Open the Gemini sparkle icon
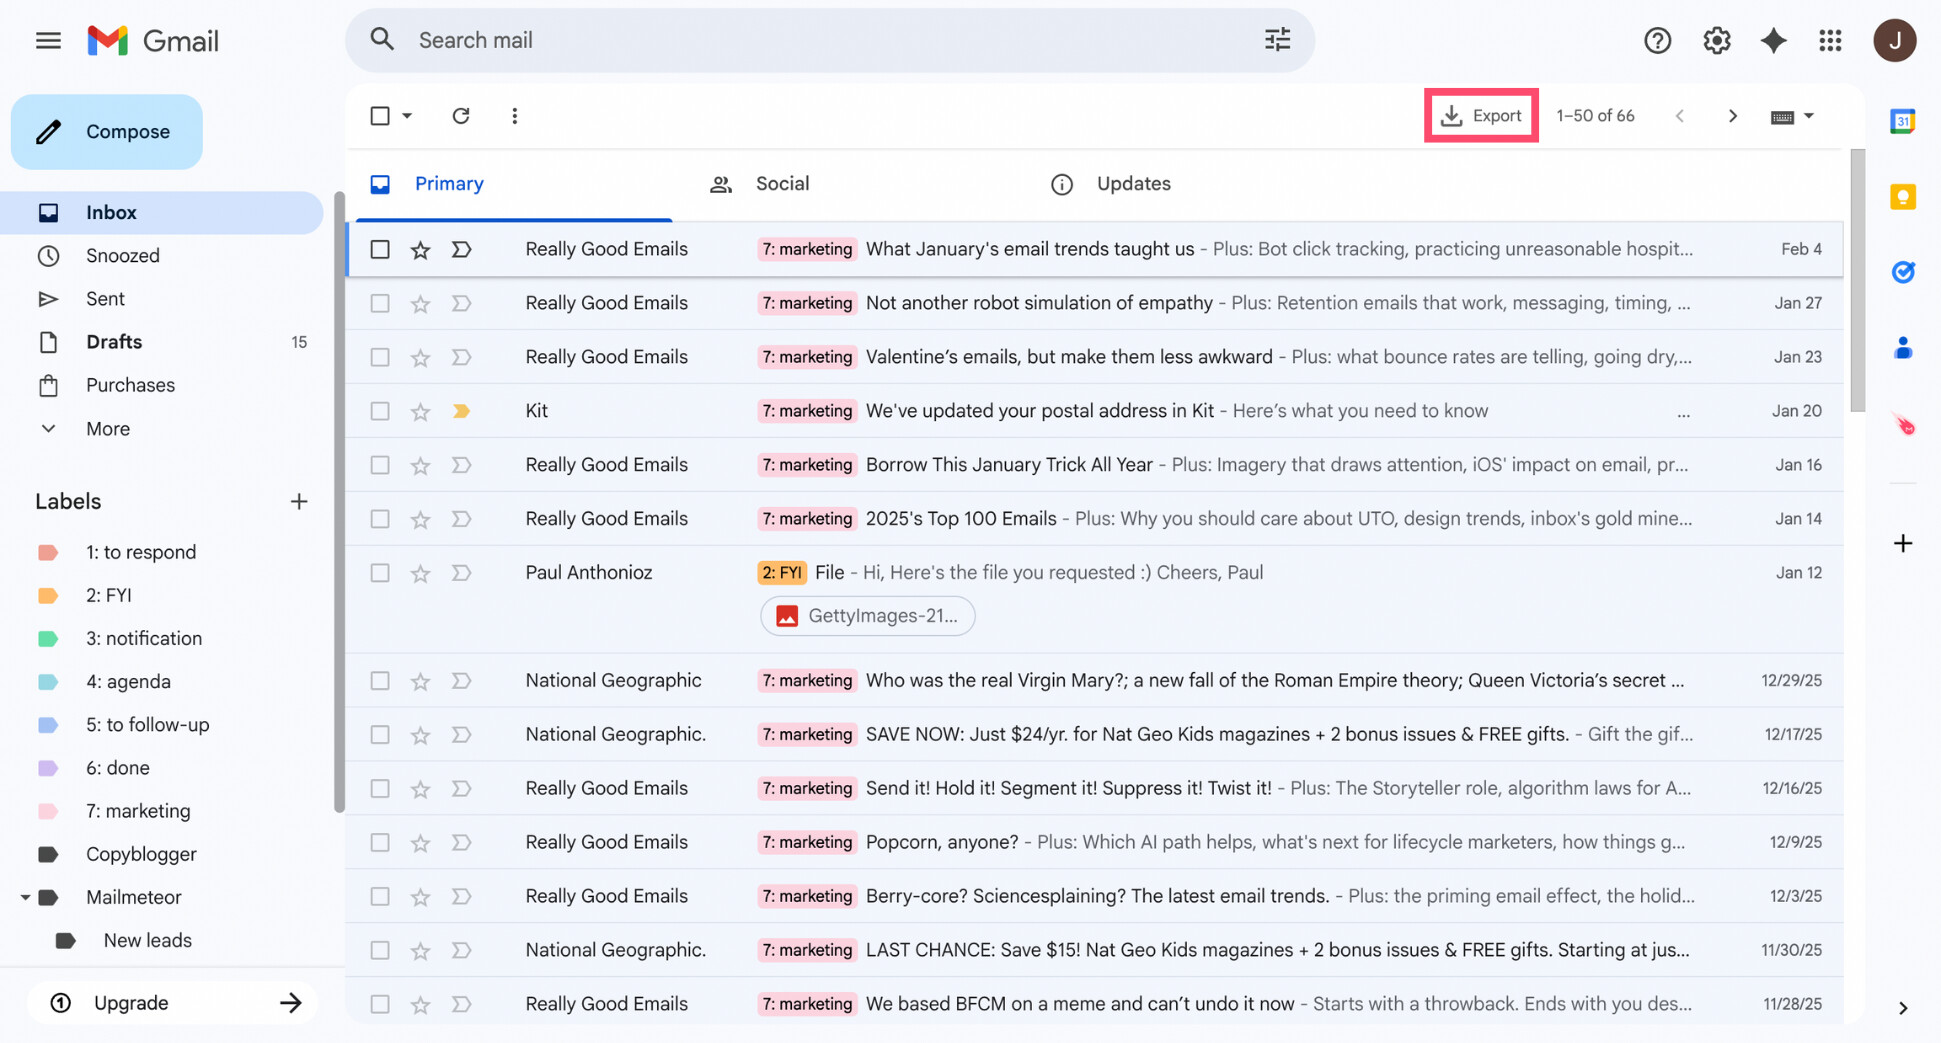Image resolution: width=1941 pixels, height=1043 pixels. 1774,40
